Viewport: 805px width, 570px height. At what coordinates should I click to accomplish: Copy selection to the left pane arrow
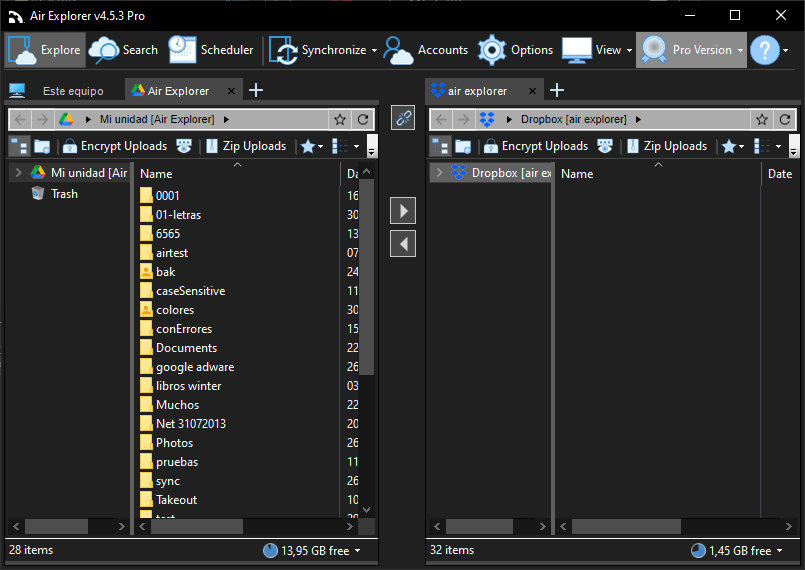403,243
